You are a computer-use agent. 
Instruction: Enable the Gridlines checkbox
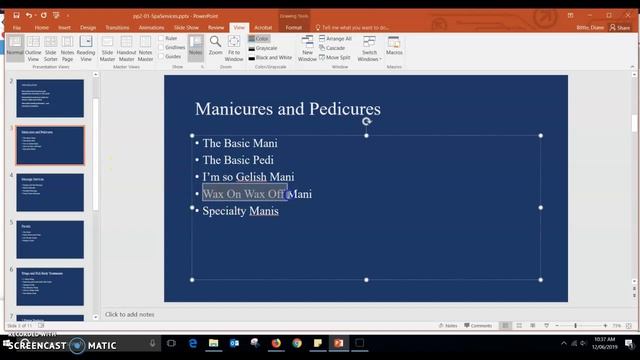pyautogui.click(x=161, y=47)
